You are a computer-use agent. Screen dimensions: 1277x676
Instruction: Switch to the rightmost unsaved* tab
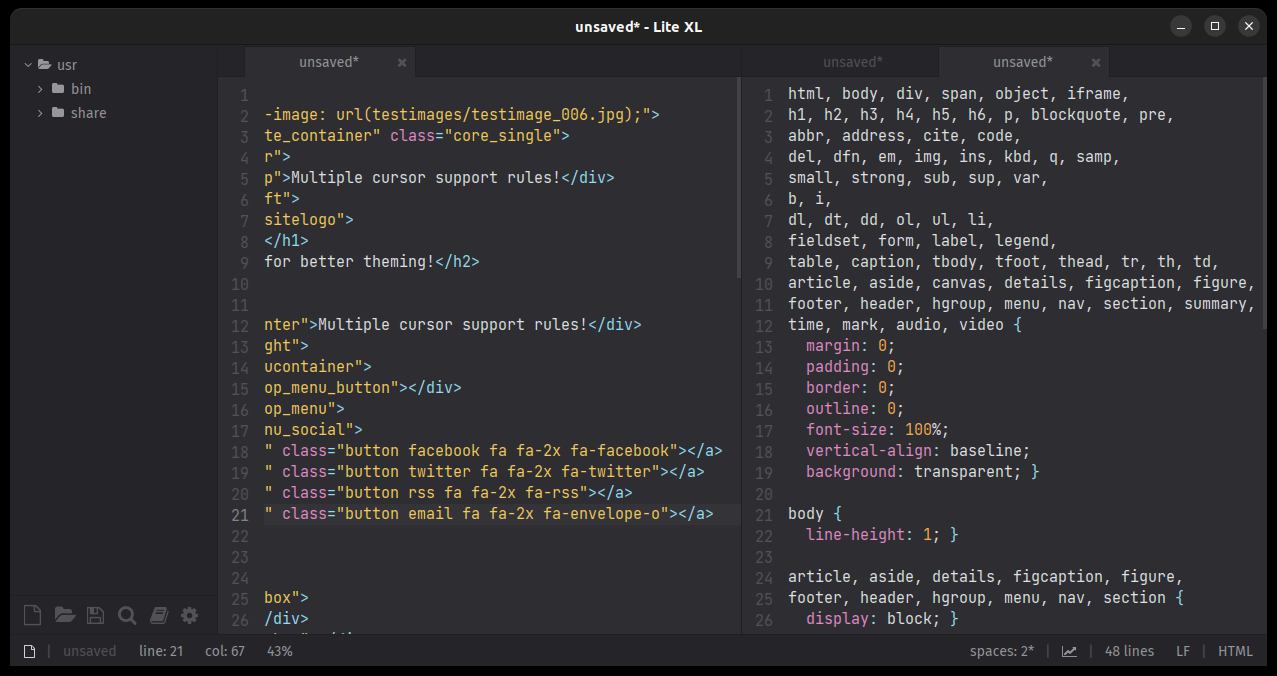(1022, 62)
